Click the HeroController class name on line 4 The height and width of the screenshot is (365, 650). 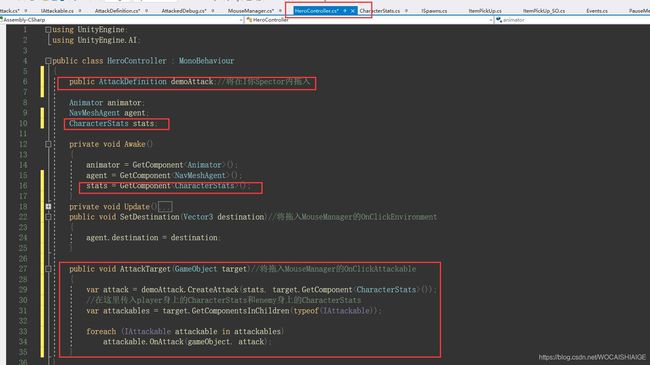137,61
